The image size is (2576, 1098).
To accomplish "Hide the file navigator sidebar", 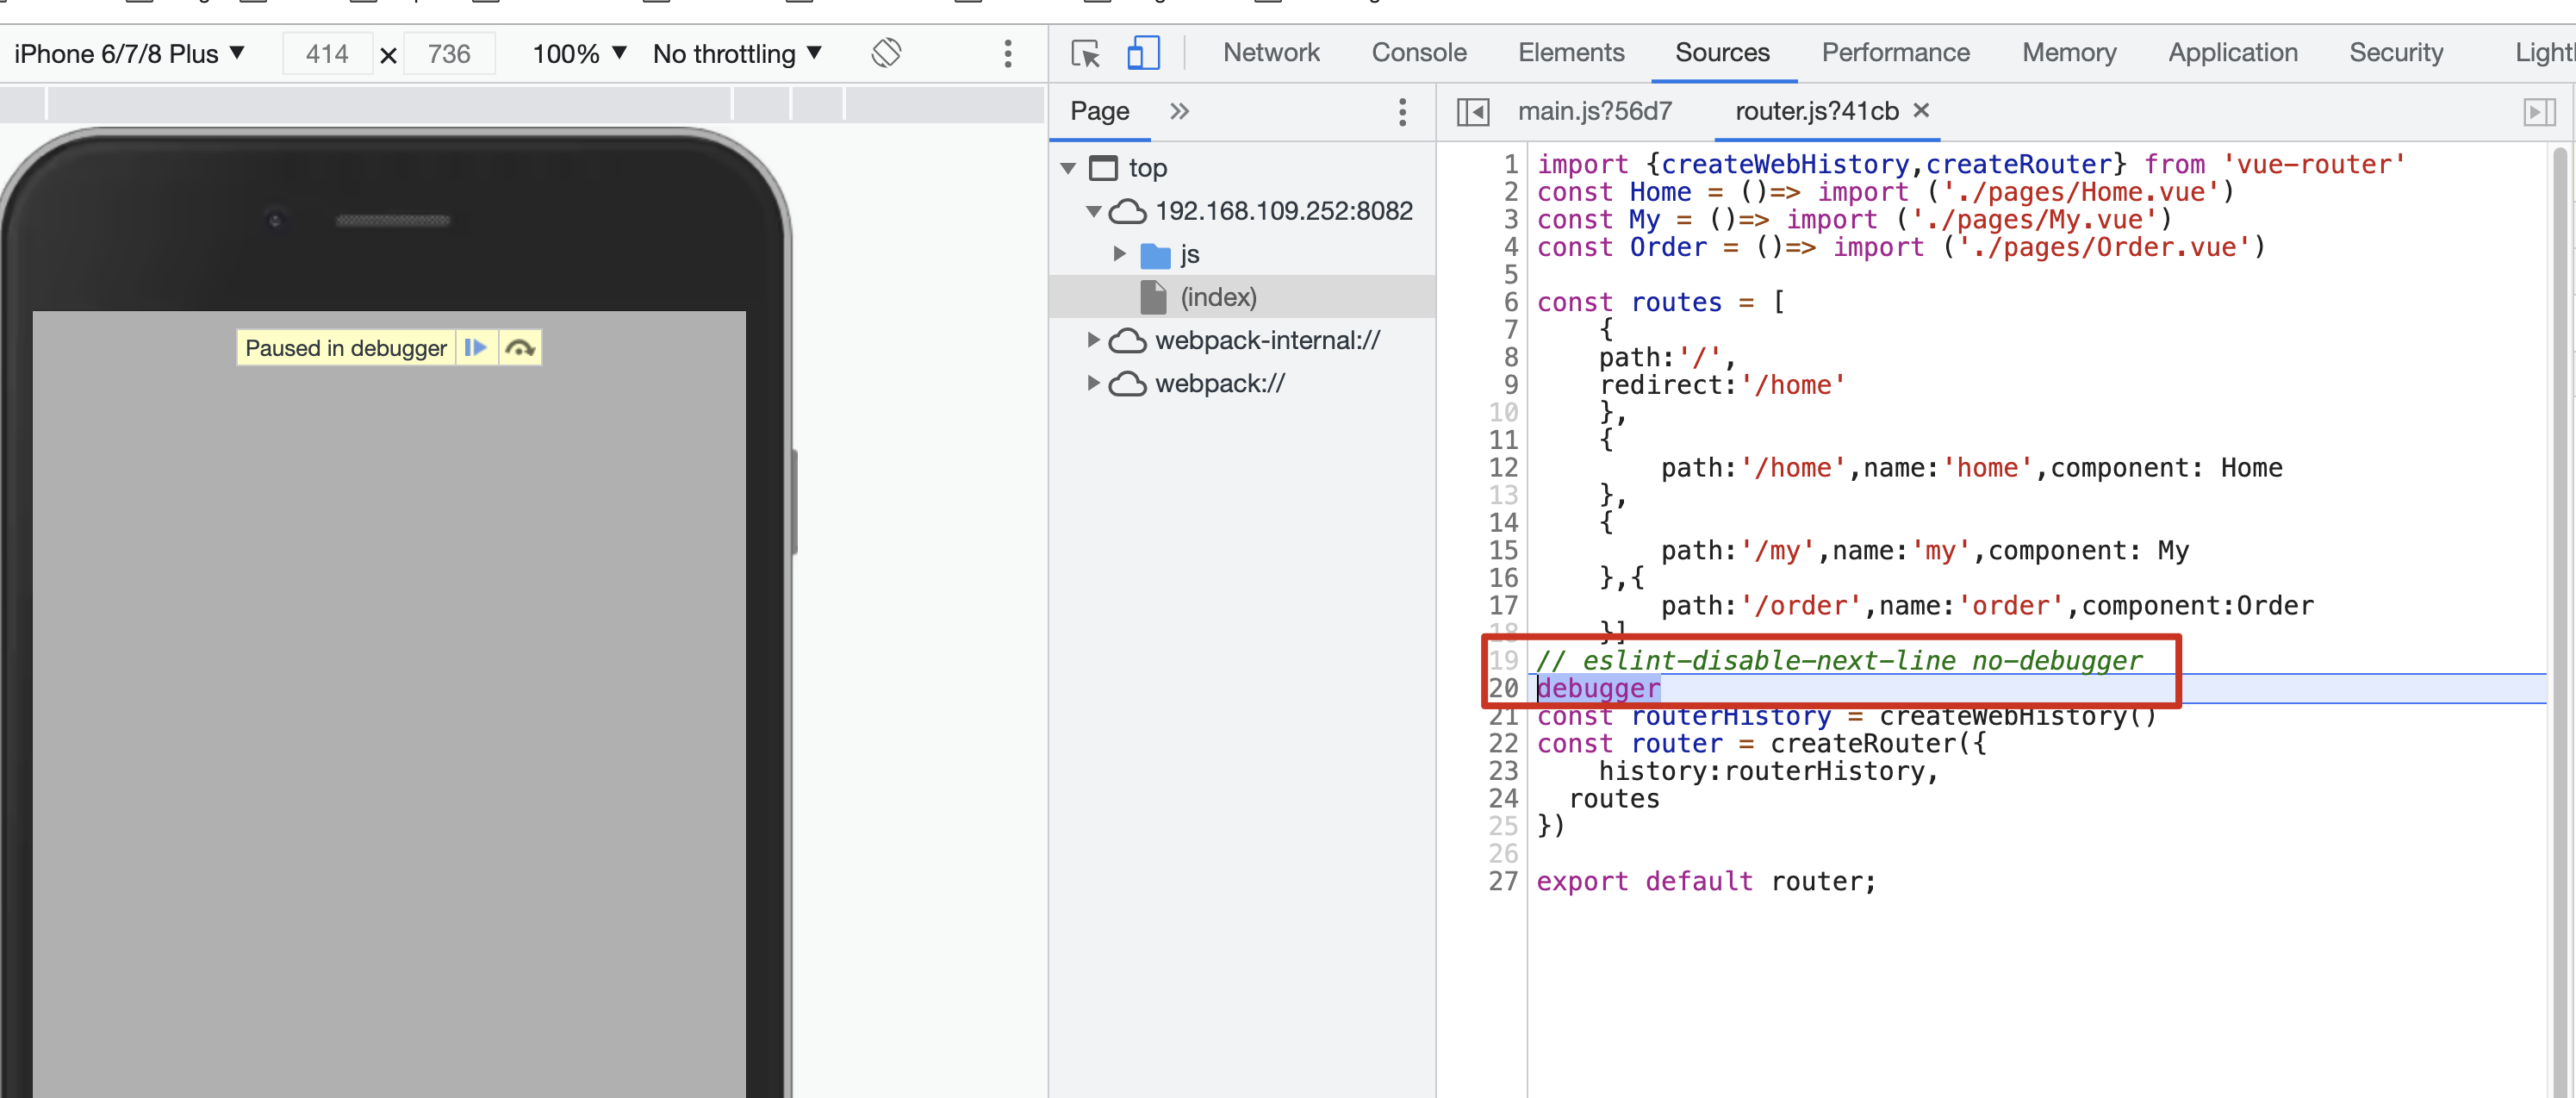I will point(1472,111).
